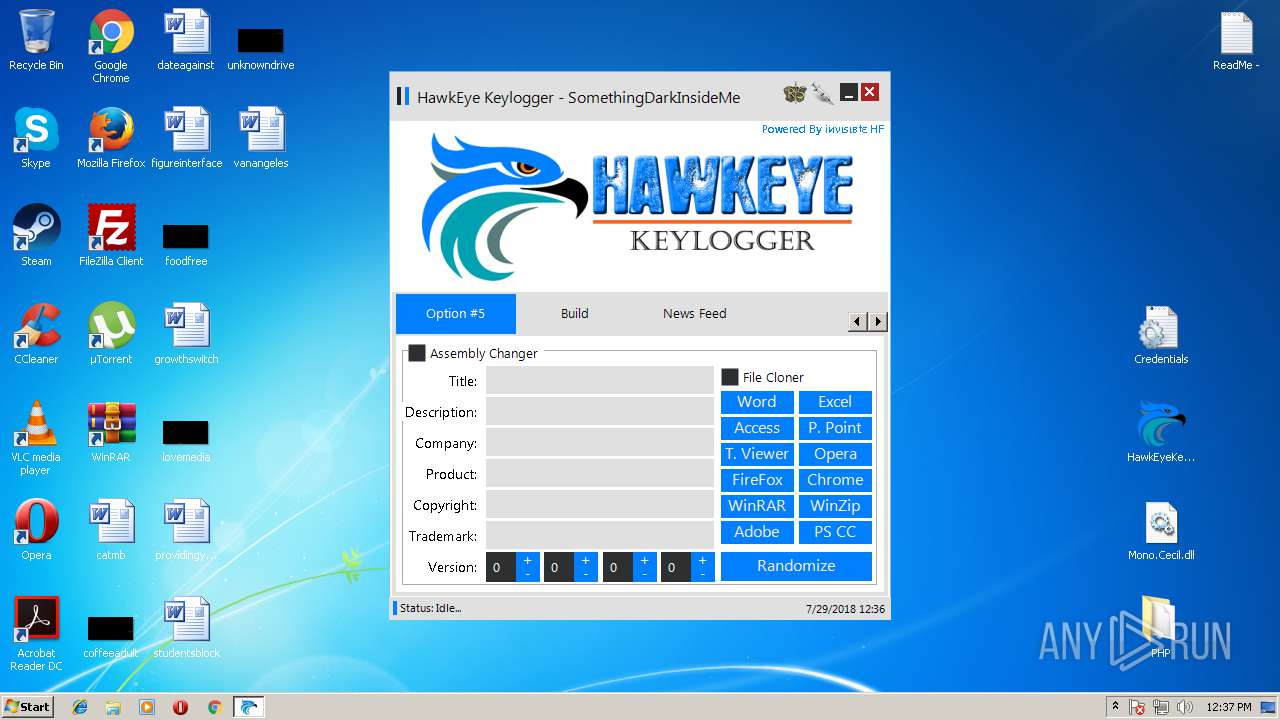1280x720 pixels.
Task: Open Recycle Bin desktop icon
Action: tap(36, 40)
